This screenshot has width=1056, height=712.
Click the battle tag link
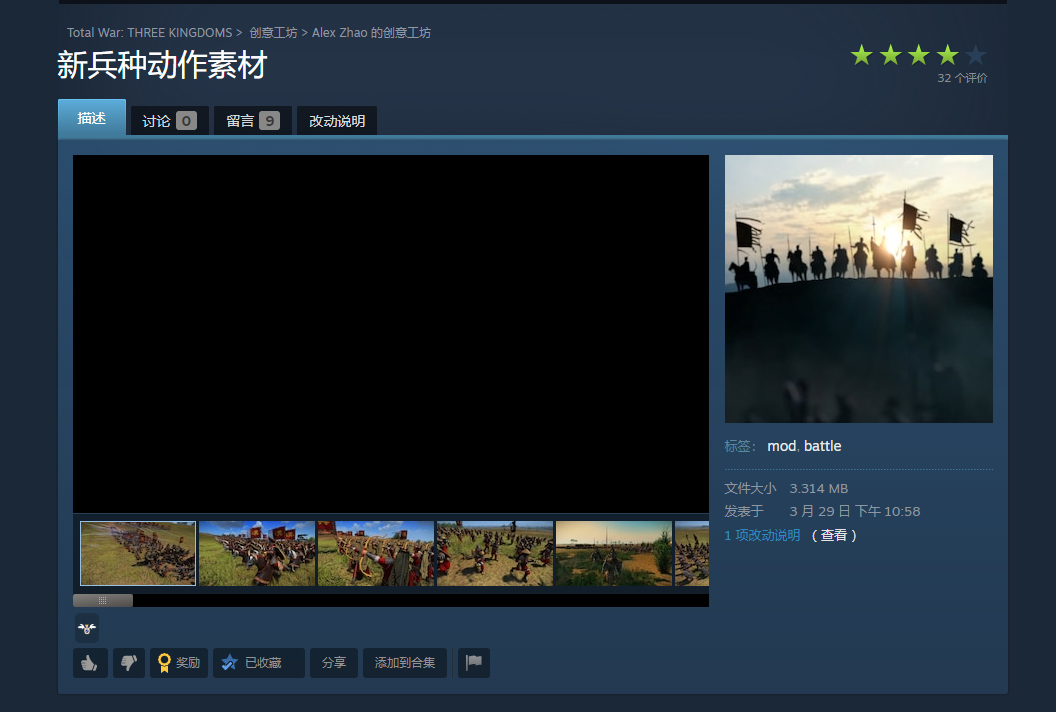(822, 446)
